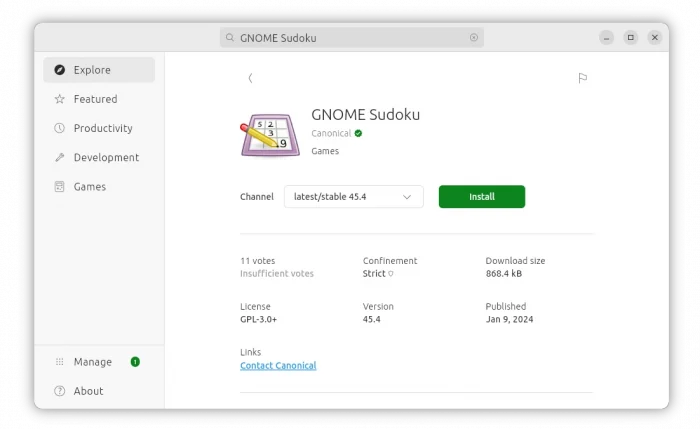
Task: Click the Games category icon
Action: [x=60, y=186]
